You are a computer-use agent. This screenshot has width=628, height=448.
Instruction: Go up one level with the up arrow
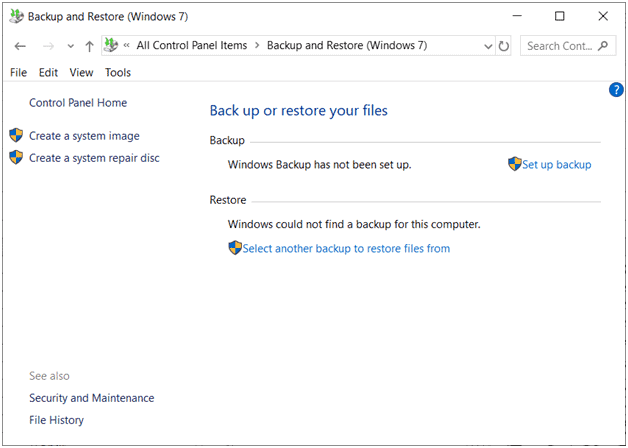point(89,46)
